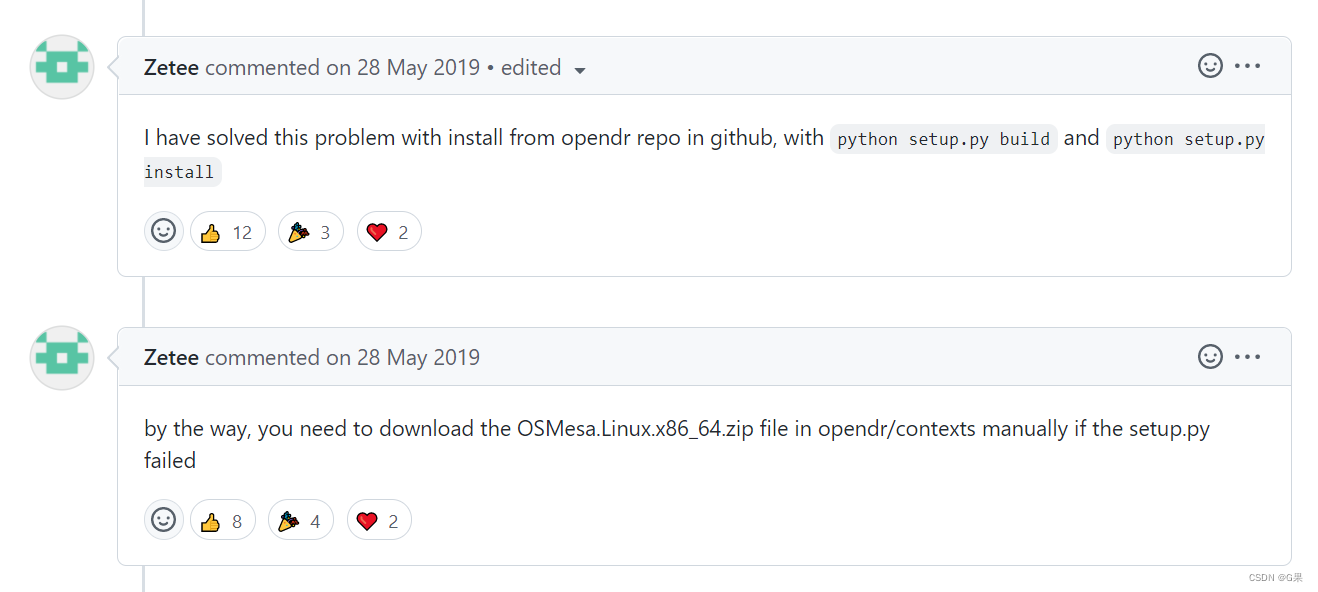Open Zetee's profile from first comment
This screenshot has height=592, width=1318.
click(171, 68)
